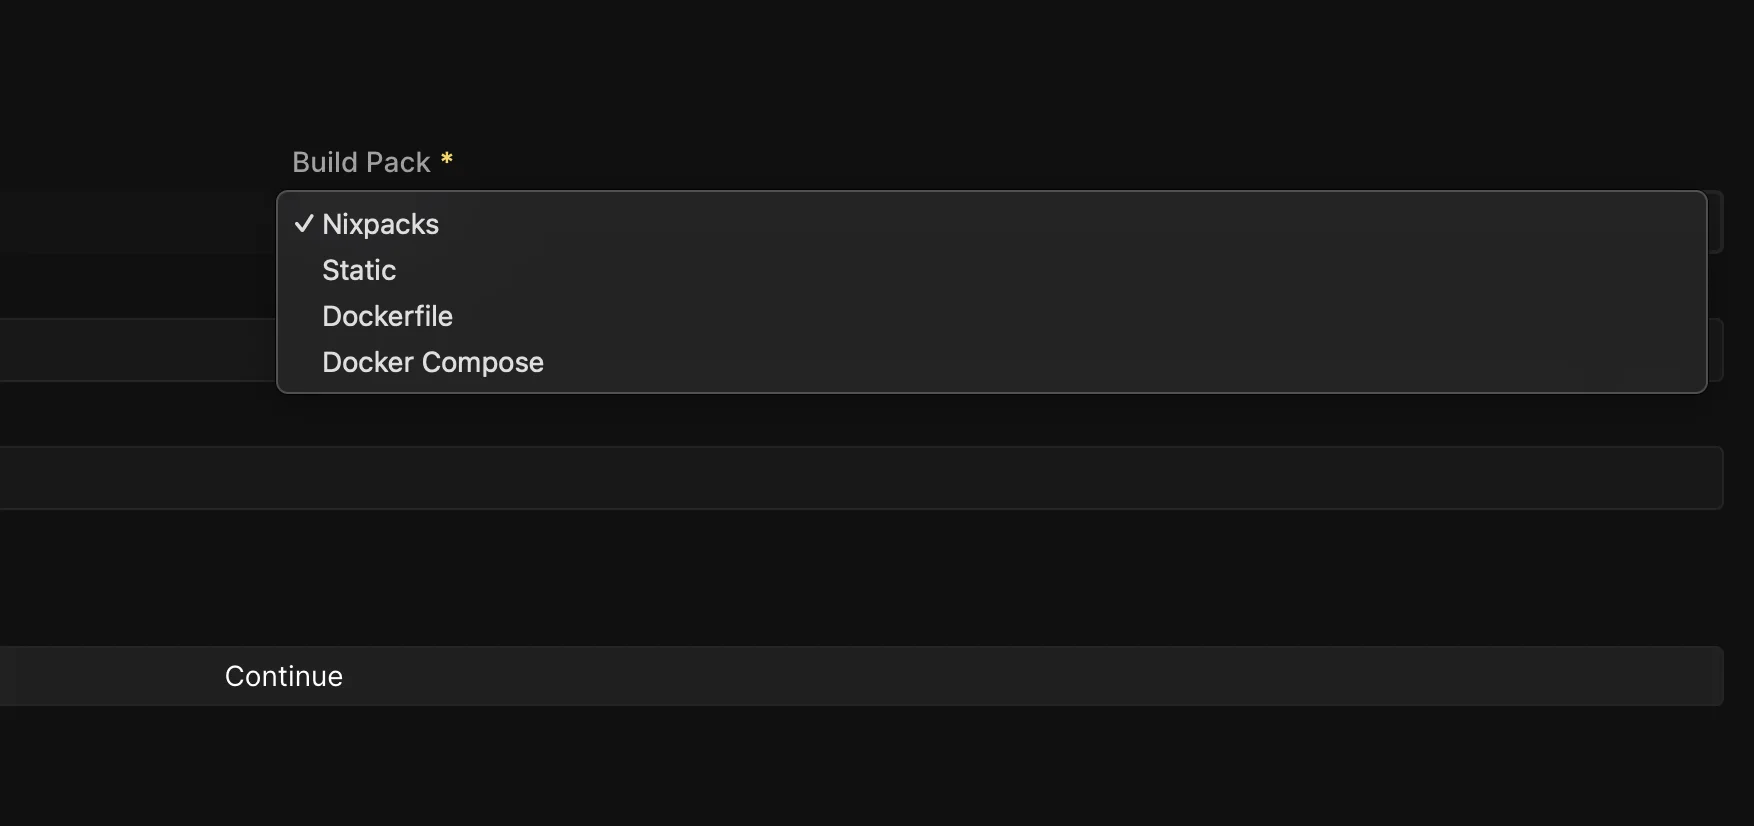Screen dimensions: 1754x826
Task: Click the empty area above the Build Pack label
Action: tap(860, 70)
